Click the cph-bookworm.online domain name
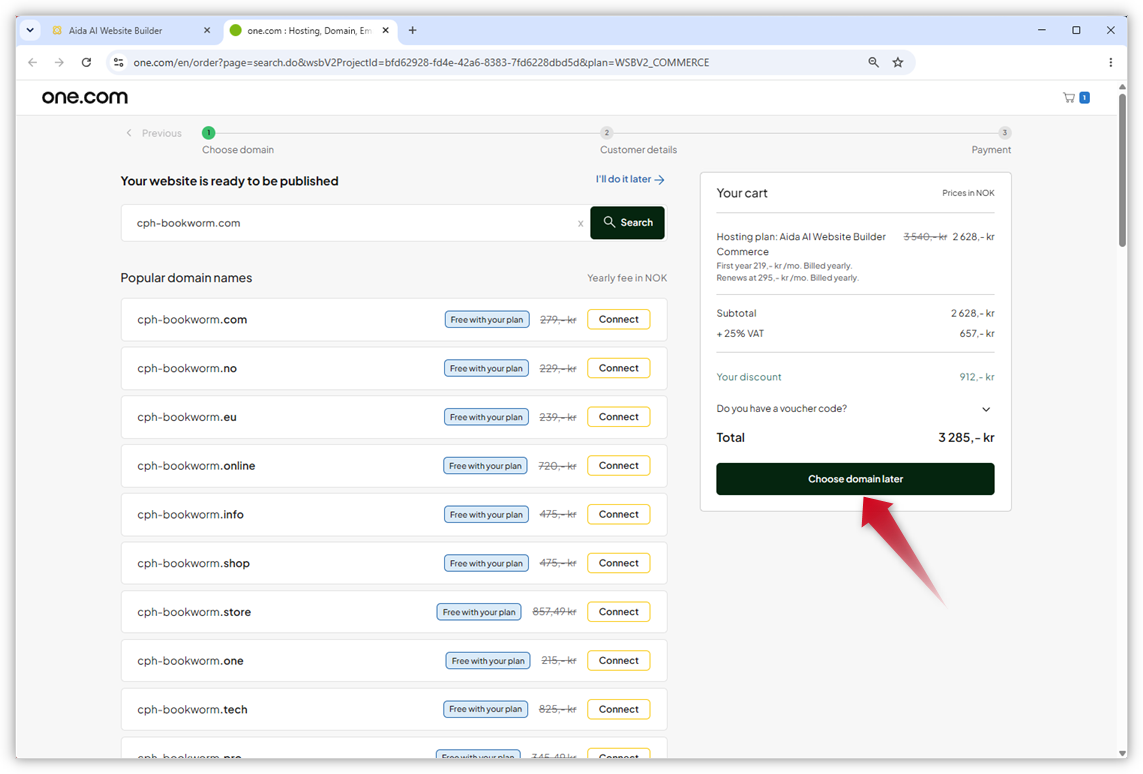Image resolution: width=1143 pixels, height=774 pixels. click(x=196, y=466)
